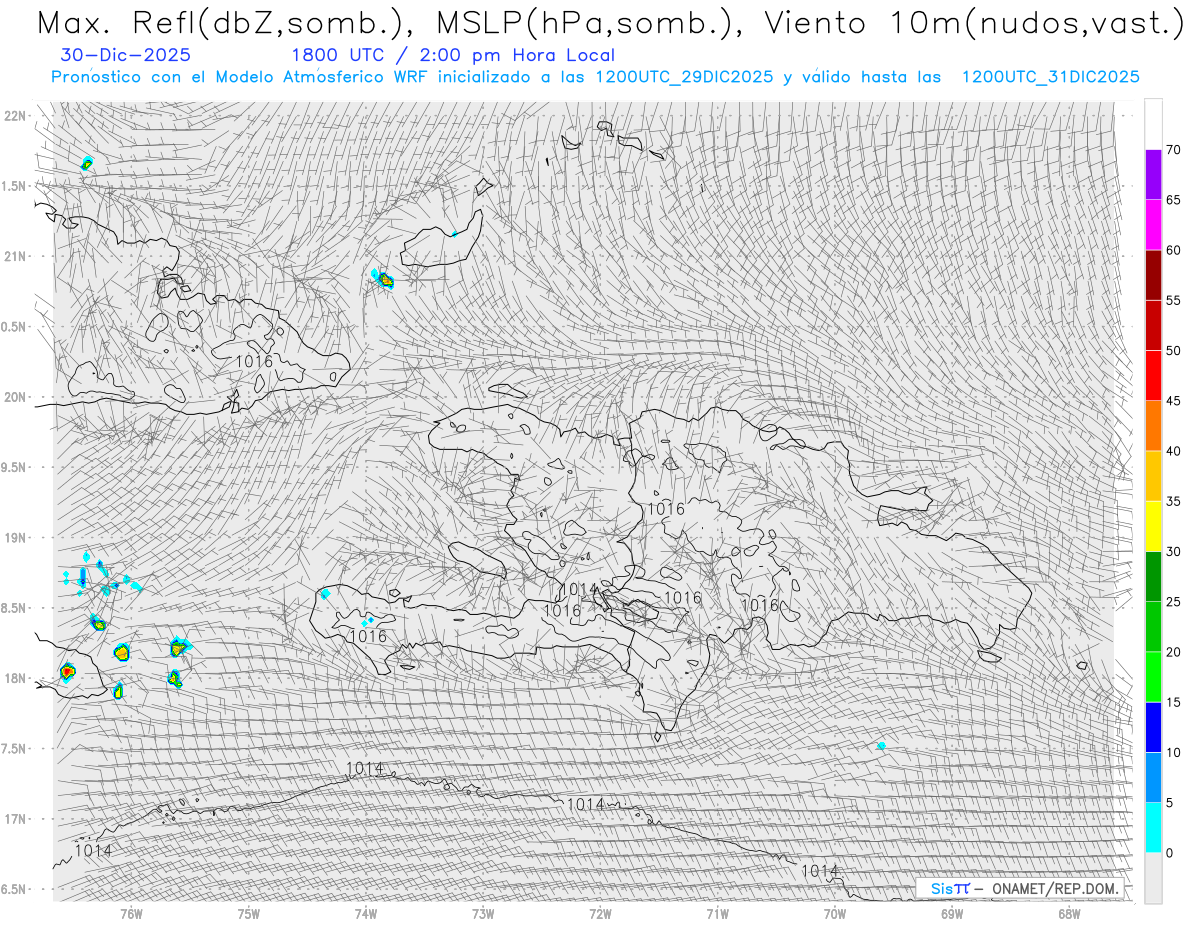Click the legend value '50'
Viewport: 1200px width, 927px height.
click(1173, 351)
